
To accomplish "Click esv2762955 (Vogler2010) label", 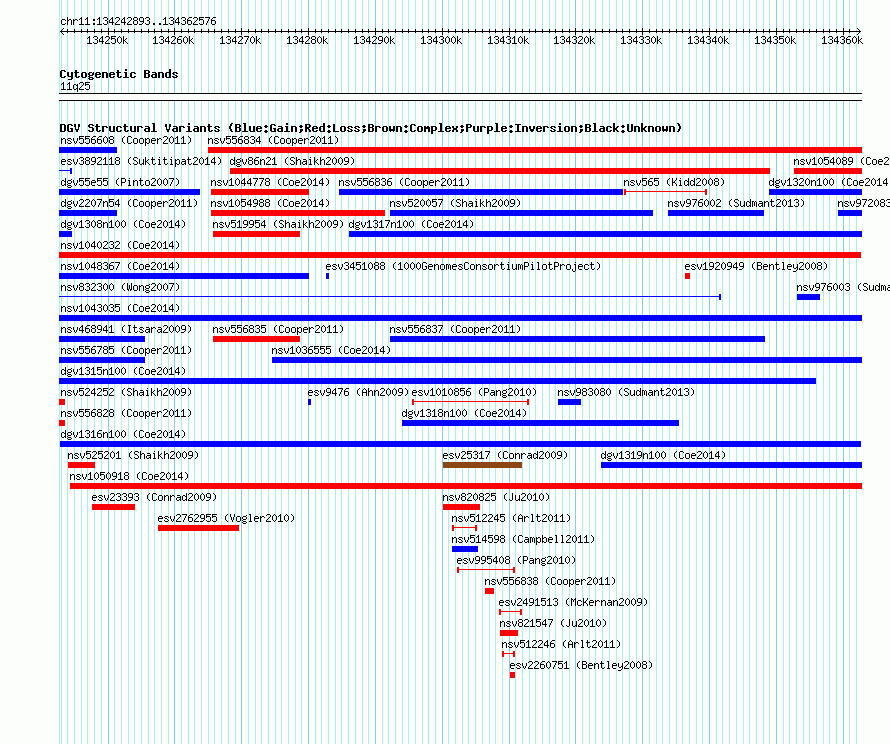I will click(226, 518).
